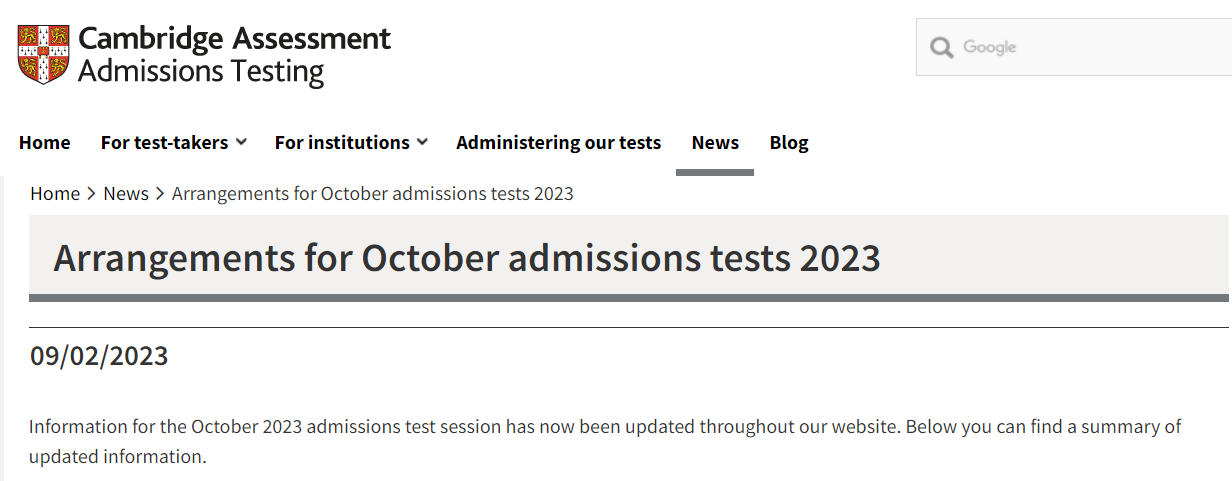
Task: Open the Blog navigation item
Action: click(789, 143)
